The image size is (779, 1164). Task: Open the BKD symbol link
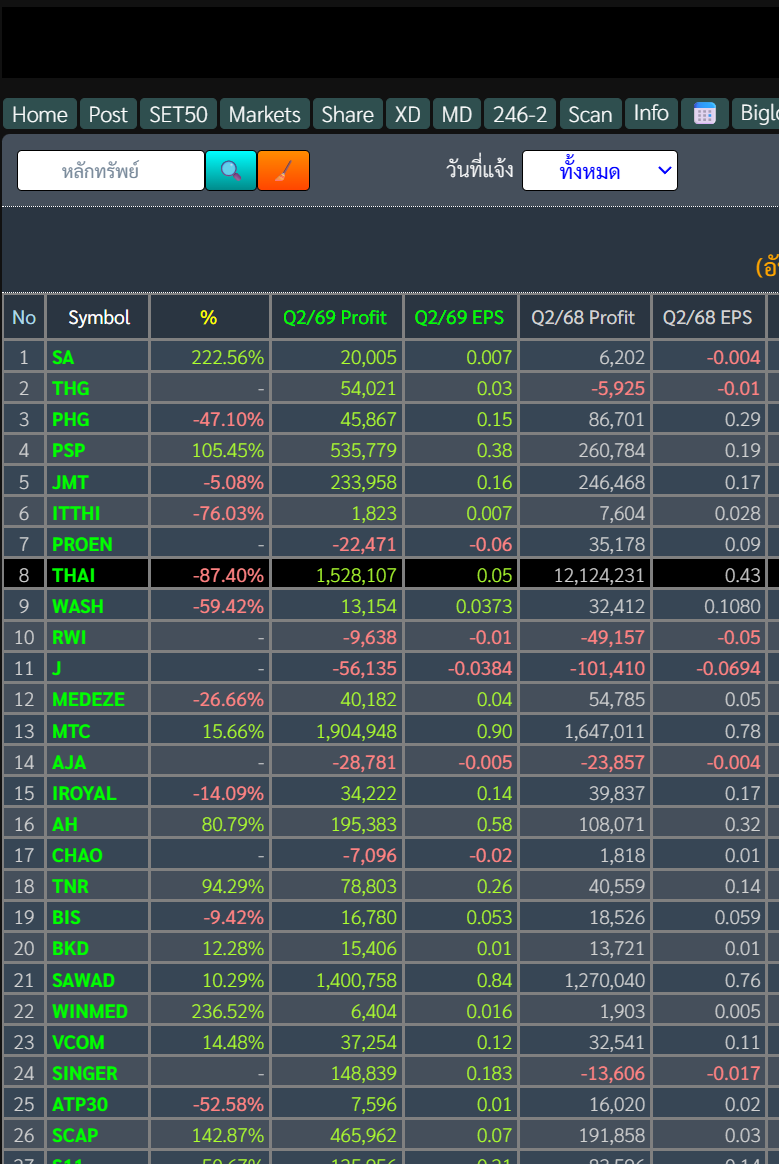pos(70,949)
